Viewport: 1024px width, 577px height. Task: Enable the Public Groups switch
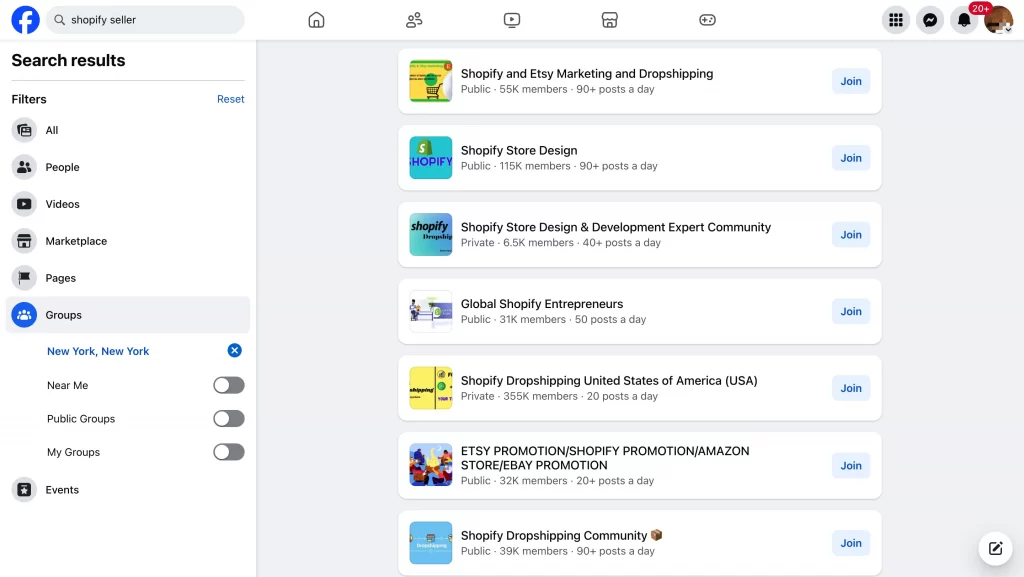pos(229,418)
